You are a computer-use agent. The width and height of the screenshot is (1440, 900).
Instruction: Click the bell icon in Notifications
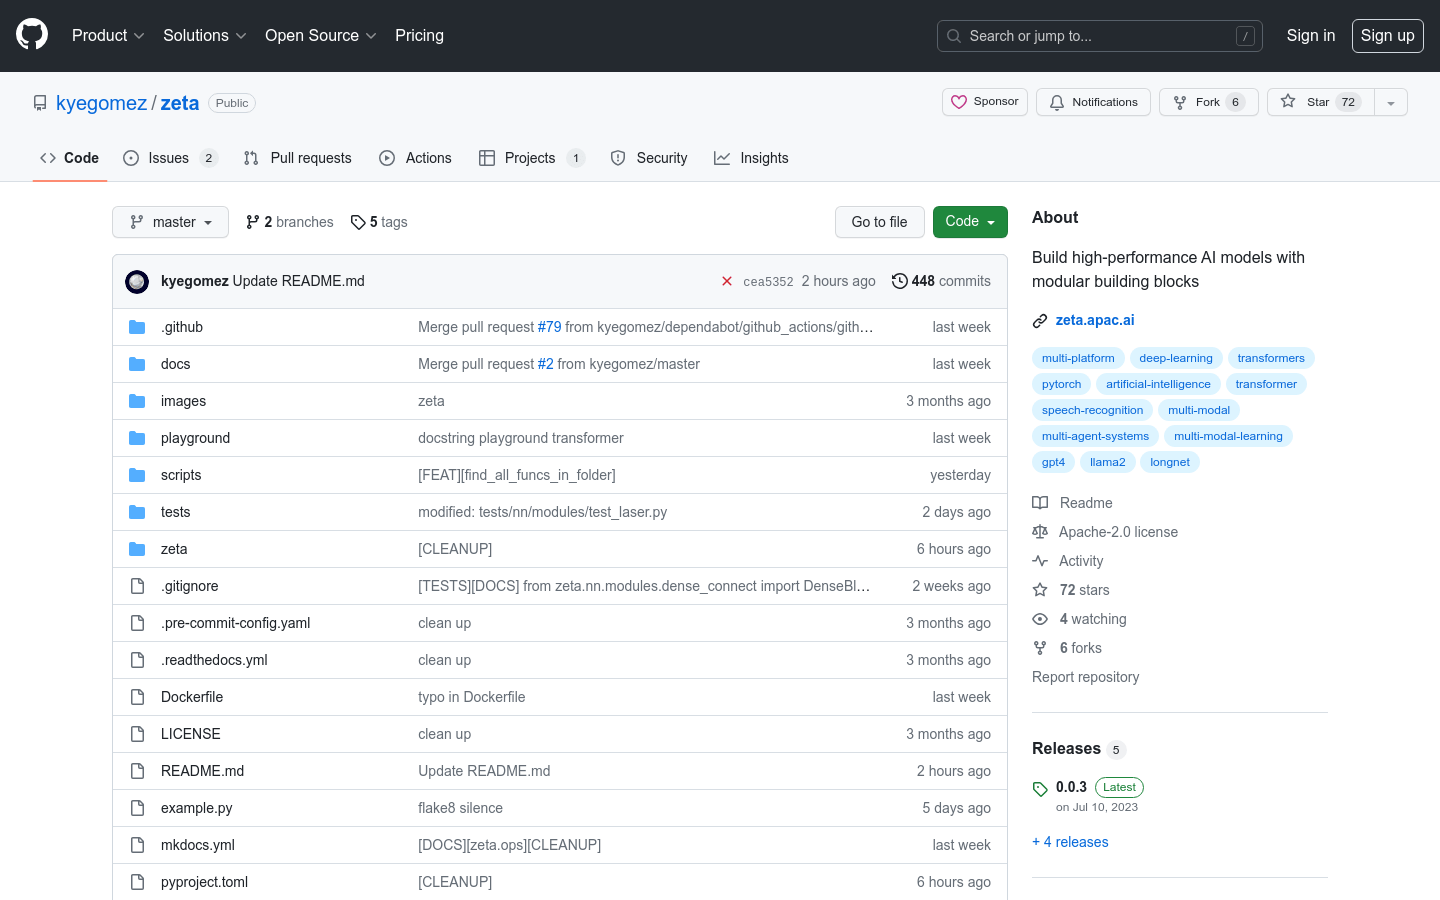point(1057,102)
